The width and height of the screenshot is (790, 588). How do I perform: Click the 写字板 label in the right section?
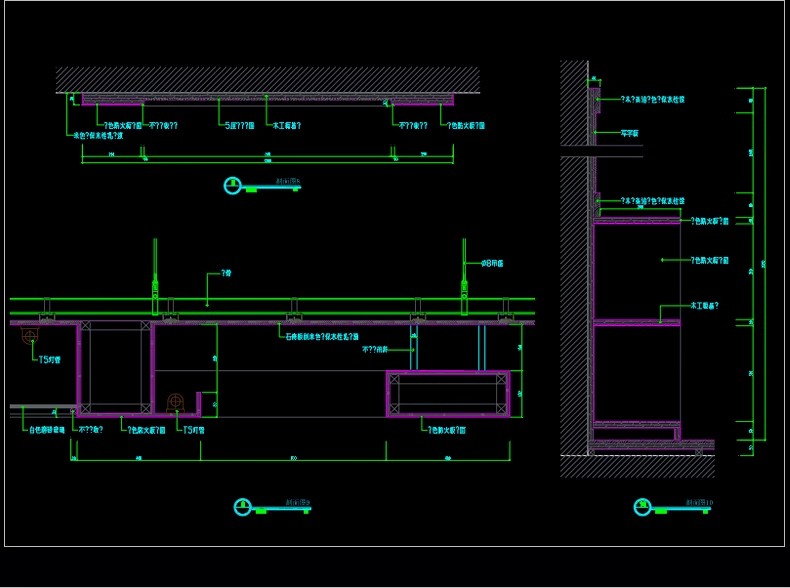coord(630,132)
